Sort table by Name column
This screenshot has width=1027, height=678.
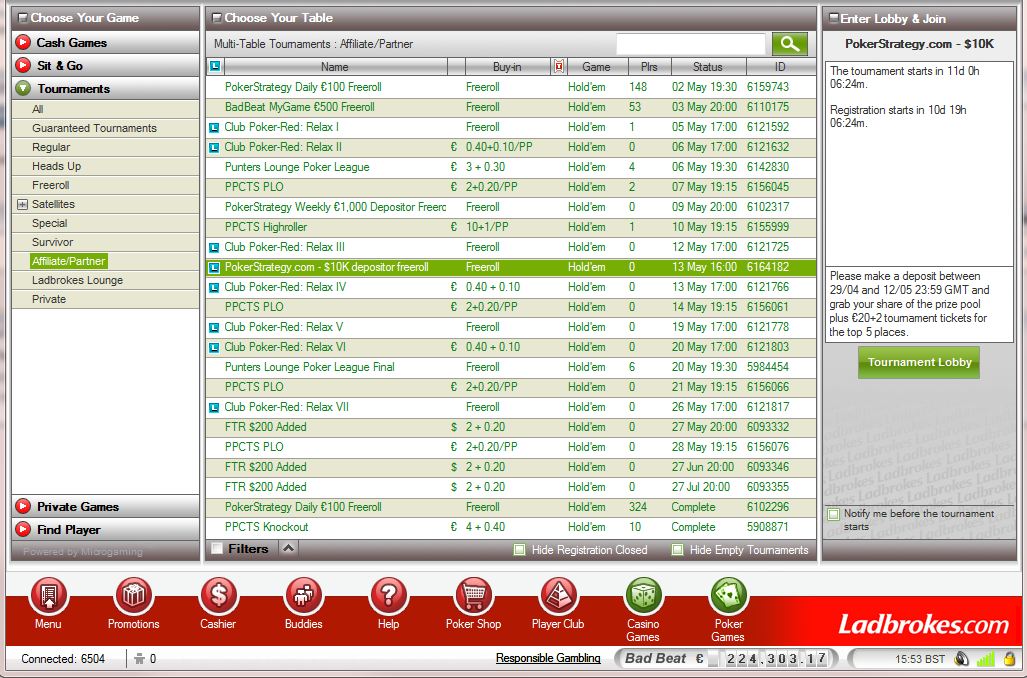click(x=335, y=66)
